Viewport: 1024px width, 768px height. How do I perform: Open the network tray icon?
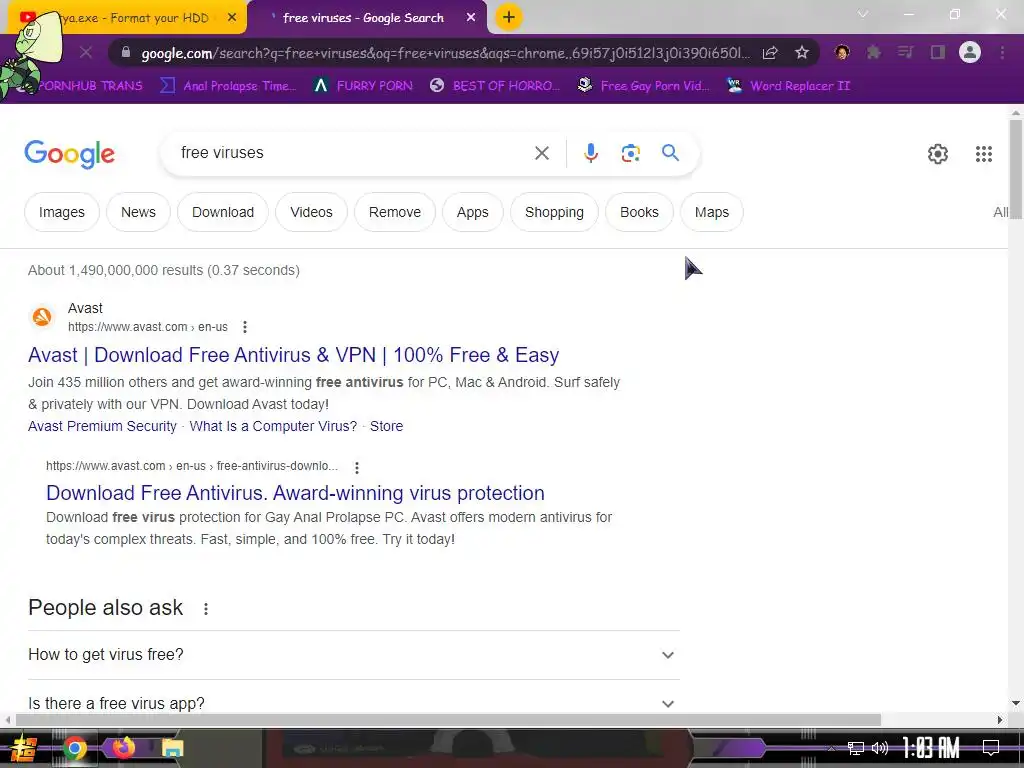pos(856,748)
